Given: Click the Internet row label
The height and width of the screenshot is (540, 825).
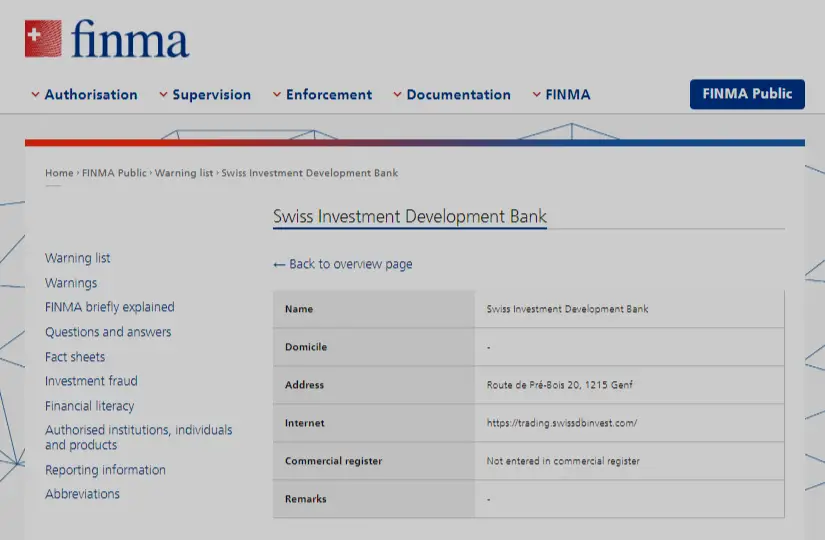Looking at the screenshot, I should click(305, 423).
